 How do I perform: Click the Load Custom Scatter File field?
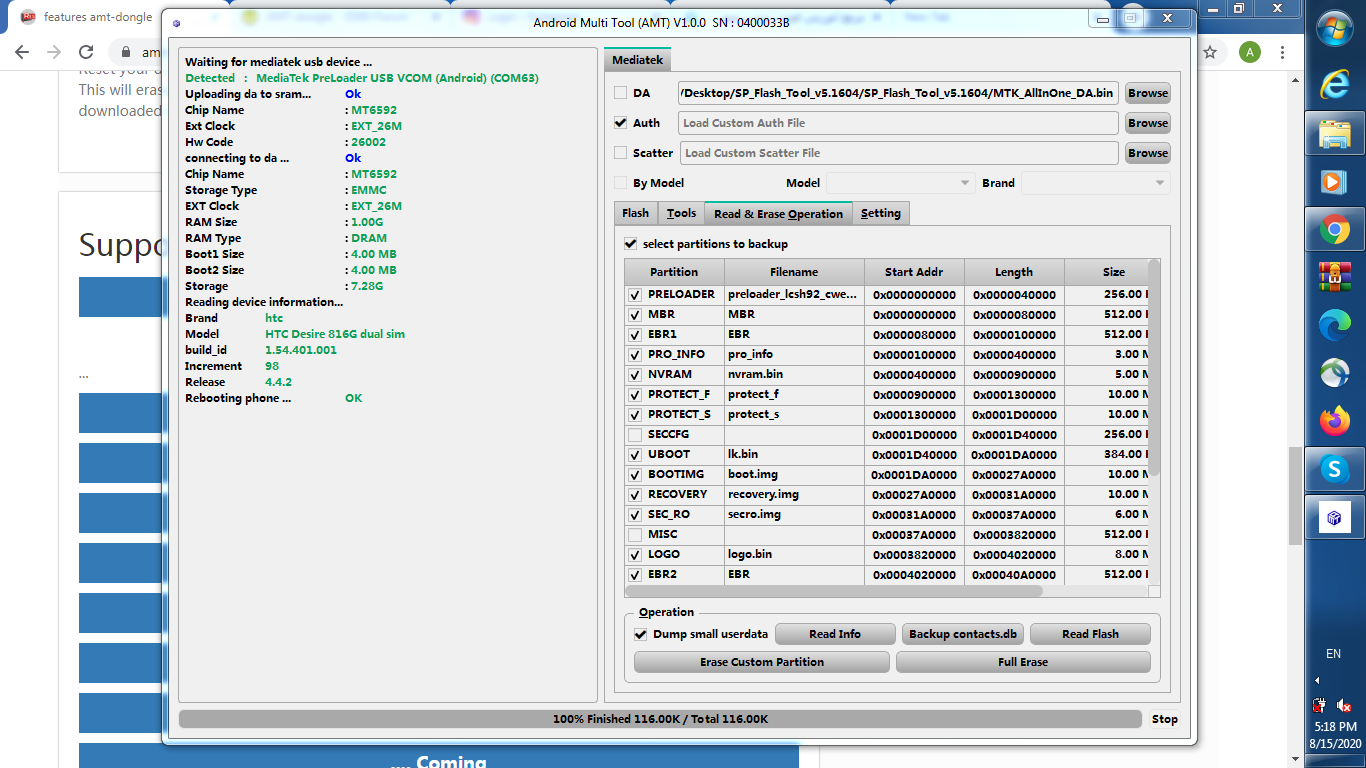(x=899, y=153)
